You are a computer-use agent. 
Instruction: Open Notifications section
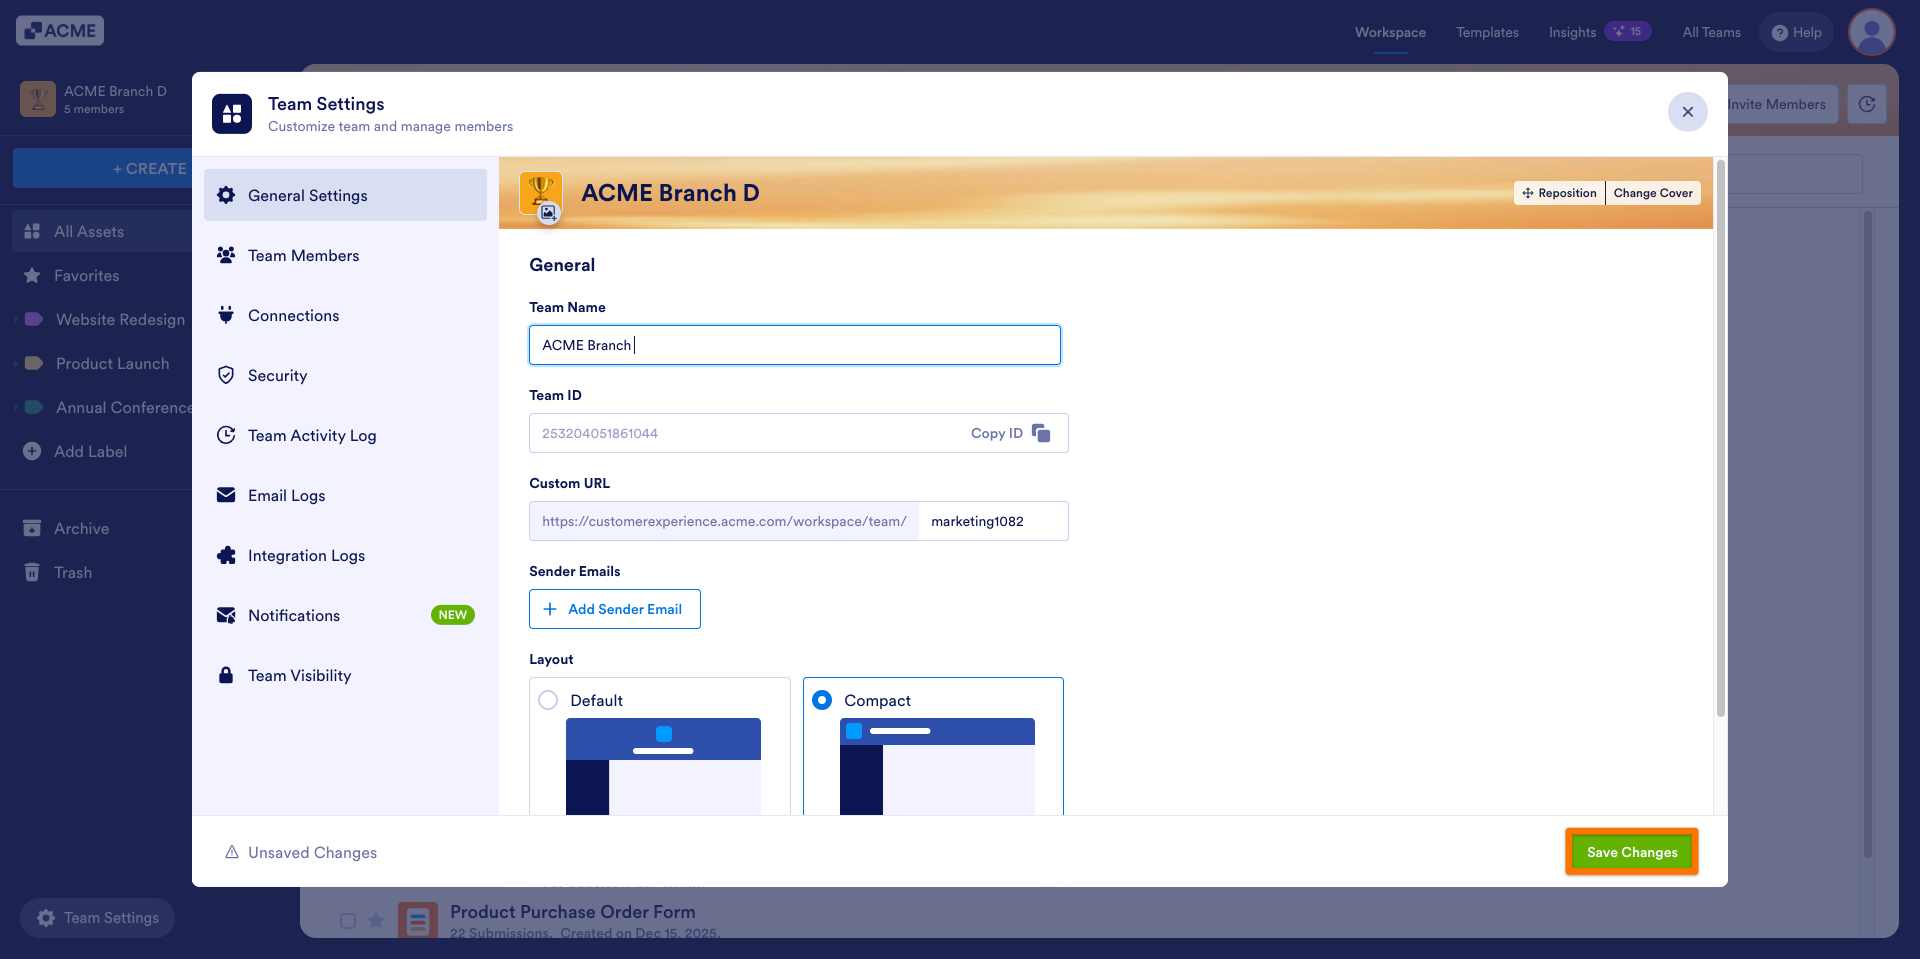click(345, 615)
